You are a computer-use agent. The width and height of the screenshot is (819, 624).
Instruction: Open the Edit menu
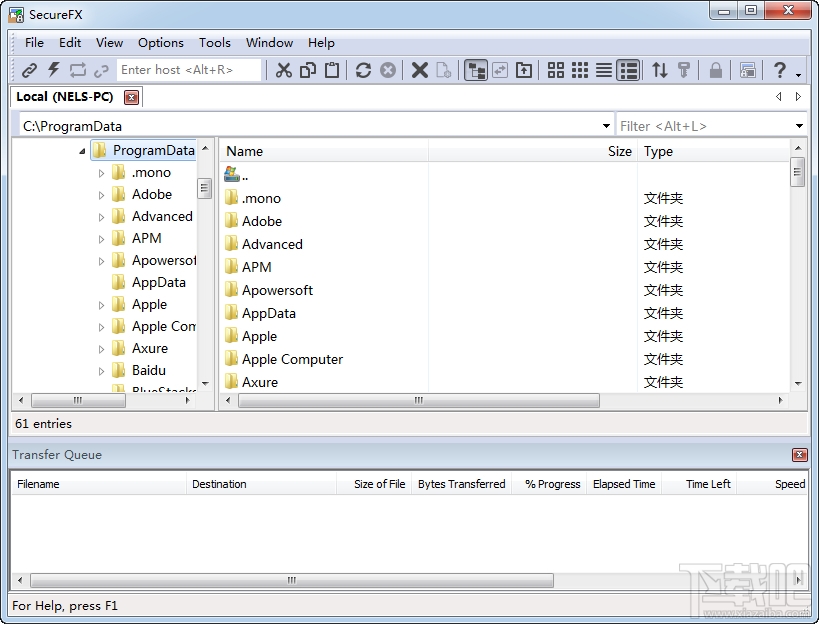click(x=70, y=43)
